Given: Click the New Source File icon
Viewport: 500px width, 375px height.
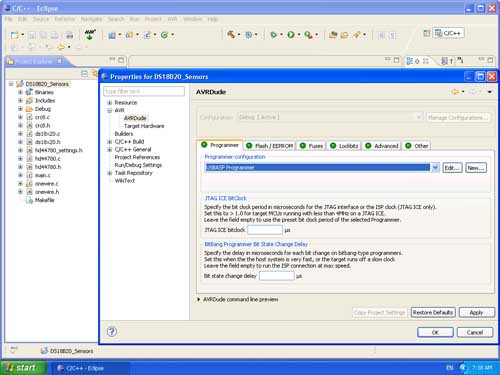Looking at the screenshot, I should tap(147, 35).
